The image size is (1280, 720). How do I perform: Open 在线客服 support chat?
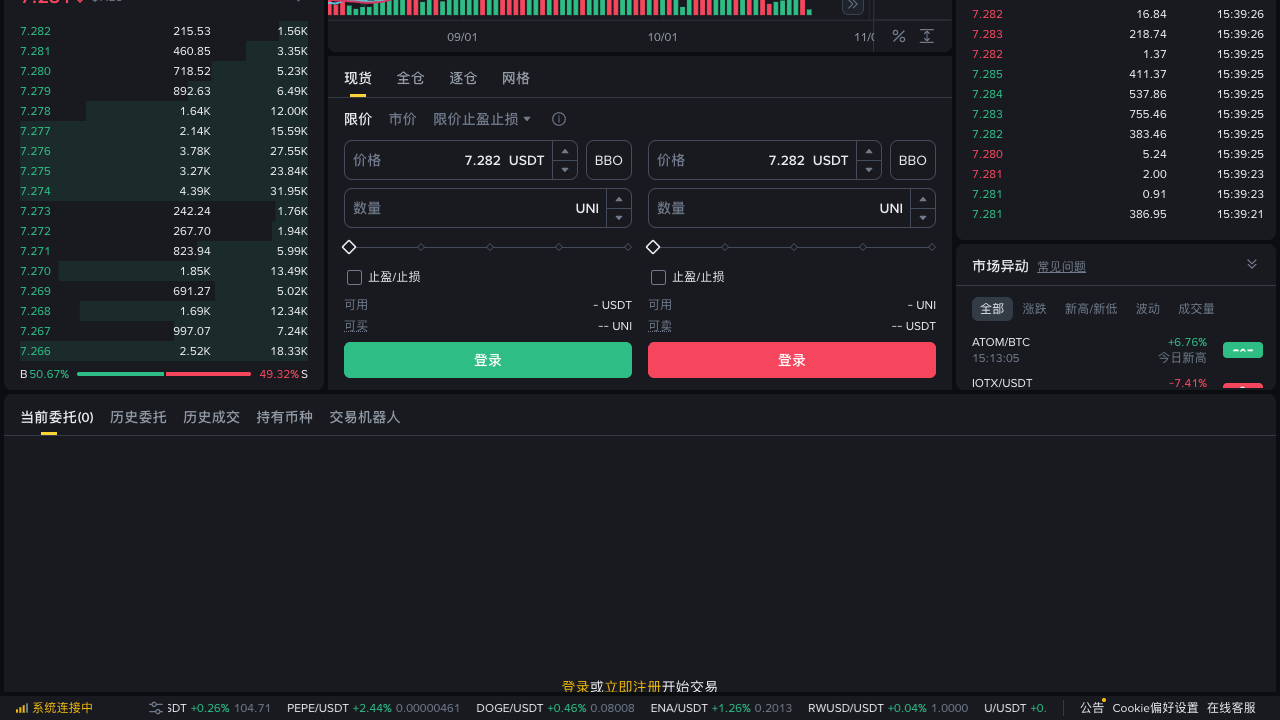click(x=1231, y=708)
